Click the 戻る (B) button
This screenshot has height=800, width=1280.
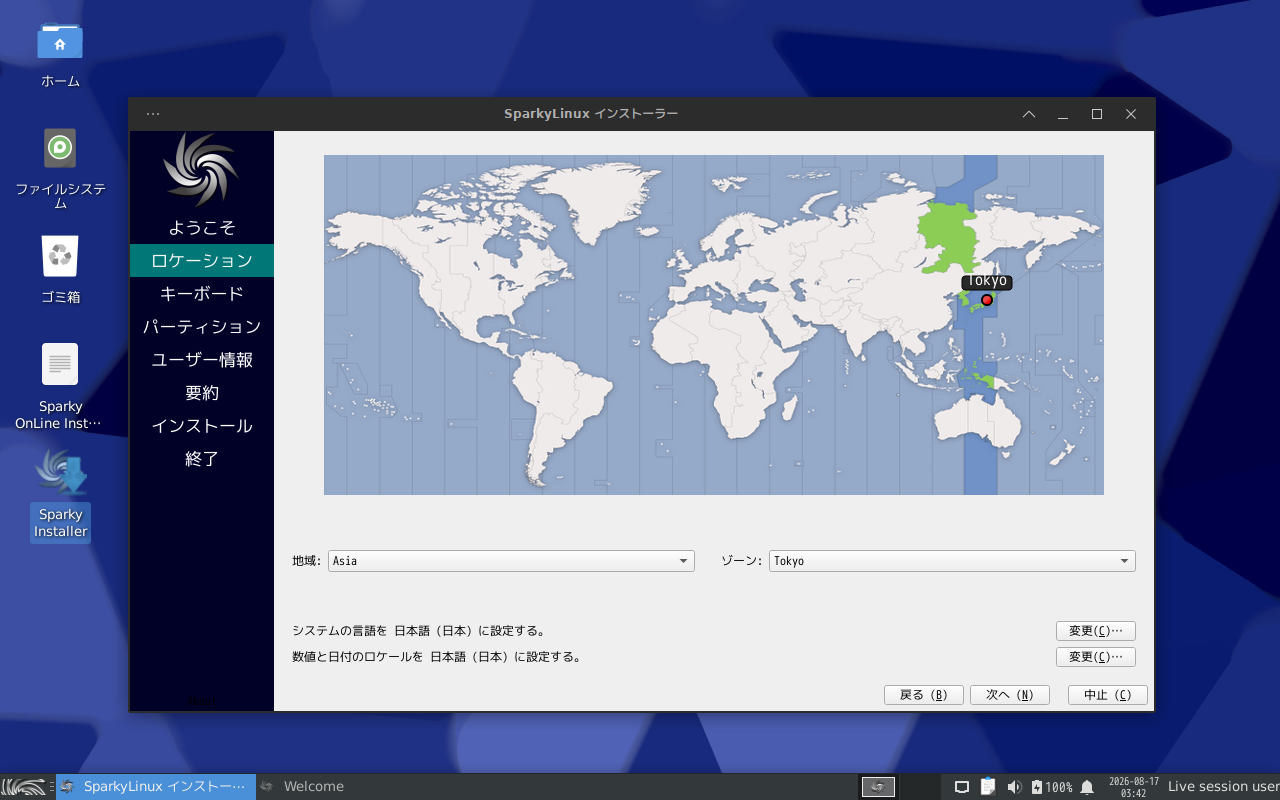pyautogui.click(x=923, y=695)
